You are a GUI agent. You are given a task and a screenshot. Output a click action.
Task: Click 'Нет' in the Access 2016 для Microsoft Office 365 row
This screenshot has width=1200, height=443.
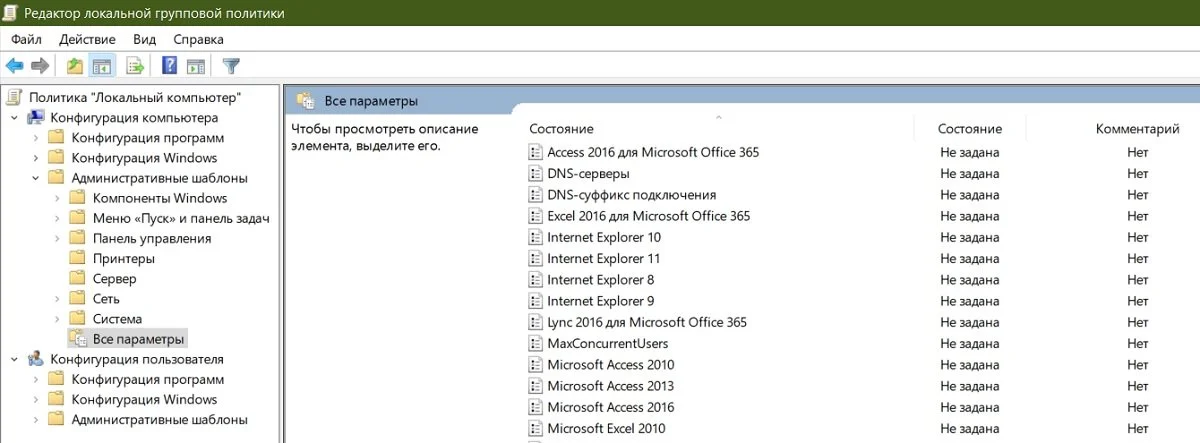pyautogui.click(x=1138, y=153)
